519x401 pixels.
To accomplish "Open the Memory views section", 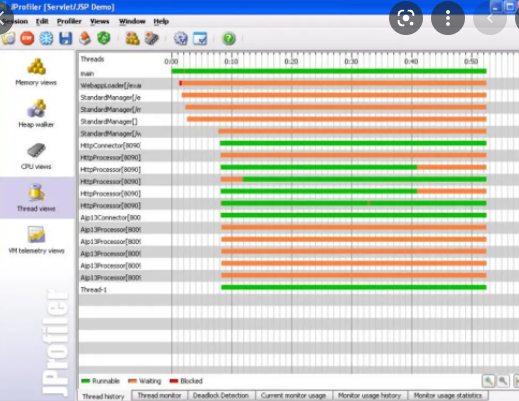I will pyautogui.click(x=36, y=72).
